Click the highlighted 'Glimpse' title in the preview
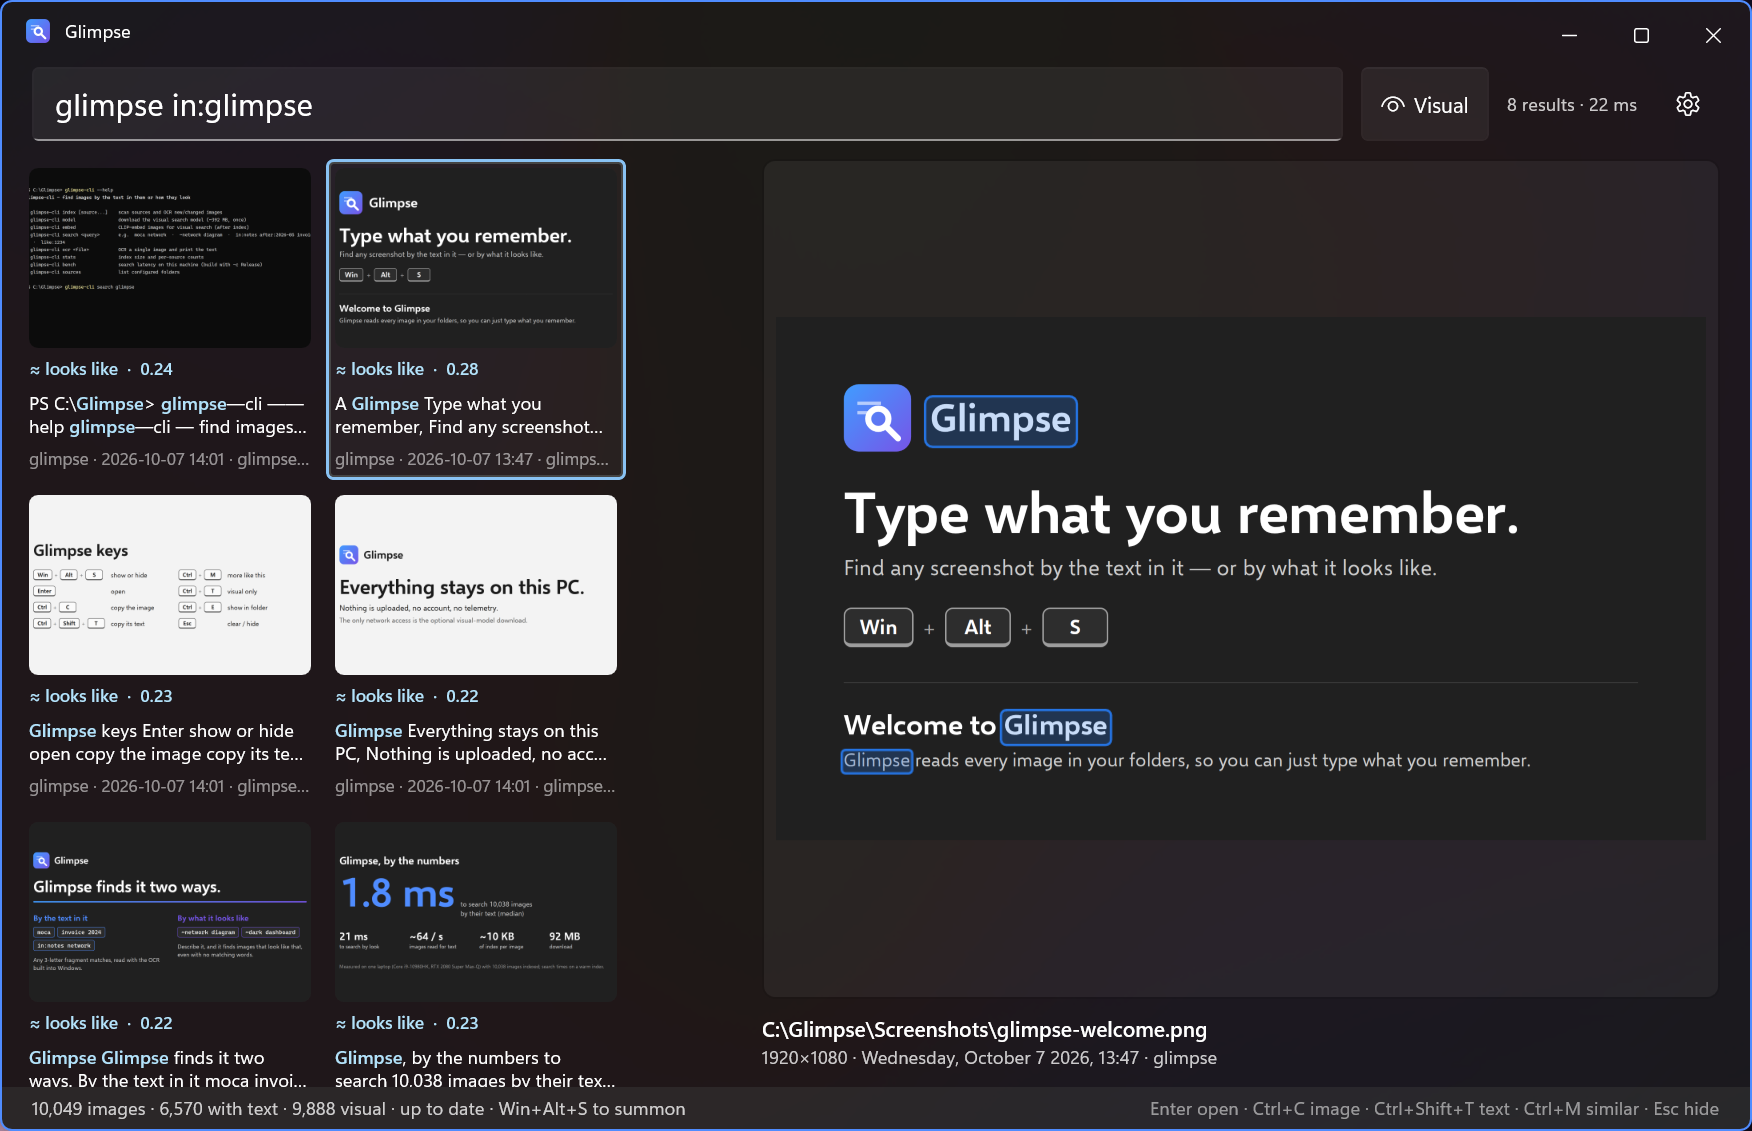The image size is (1752, 1131). coord(1001,420)
